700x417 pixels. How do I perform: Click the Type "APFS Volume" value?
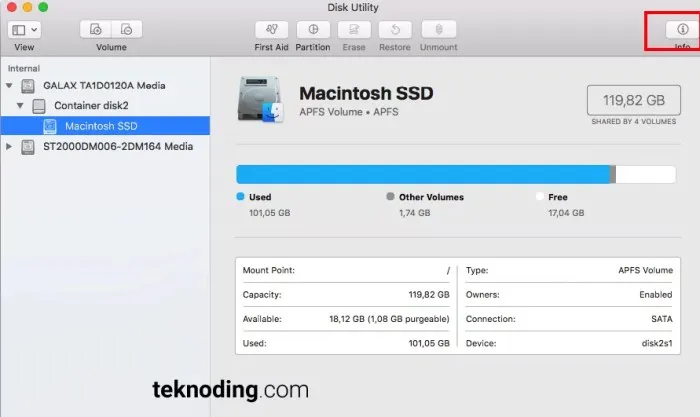coord(646,270)
